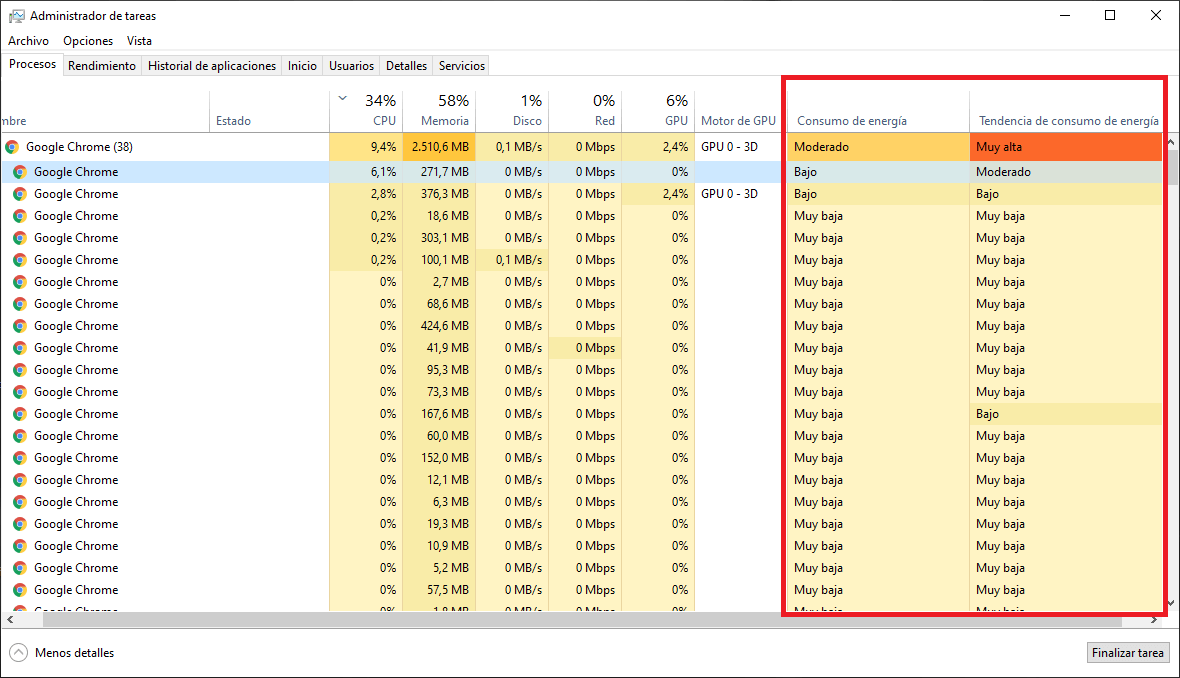
Task: Sort by the Memoria column header
Action: [x=440, y=111]
